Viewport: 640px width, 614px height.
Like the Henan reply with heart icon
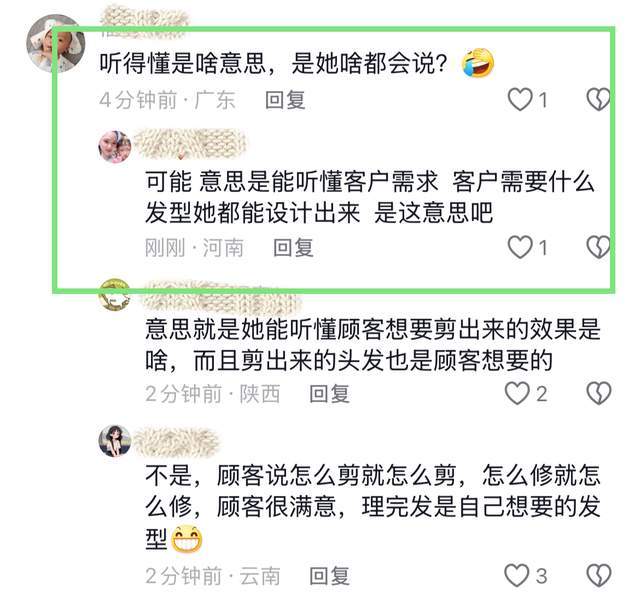520,247
